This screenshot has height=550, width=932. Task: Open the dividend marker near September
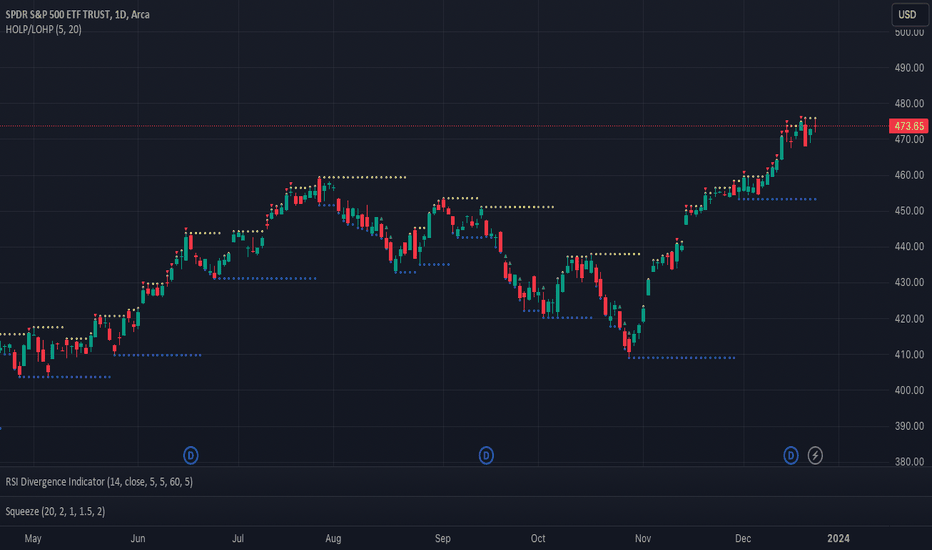pos(486,455)
